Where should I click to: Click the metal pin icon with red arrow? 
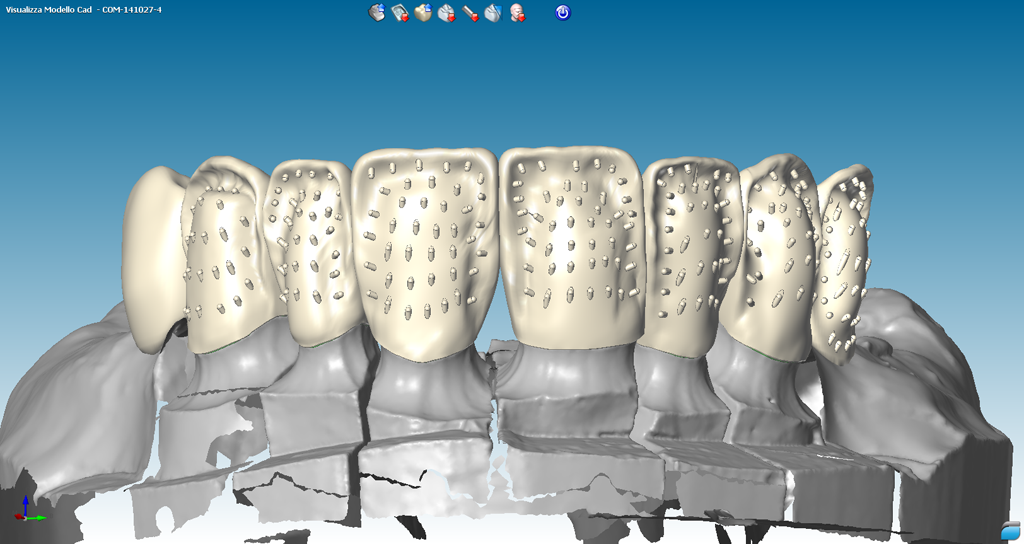tap(470, 12)
